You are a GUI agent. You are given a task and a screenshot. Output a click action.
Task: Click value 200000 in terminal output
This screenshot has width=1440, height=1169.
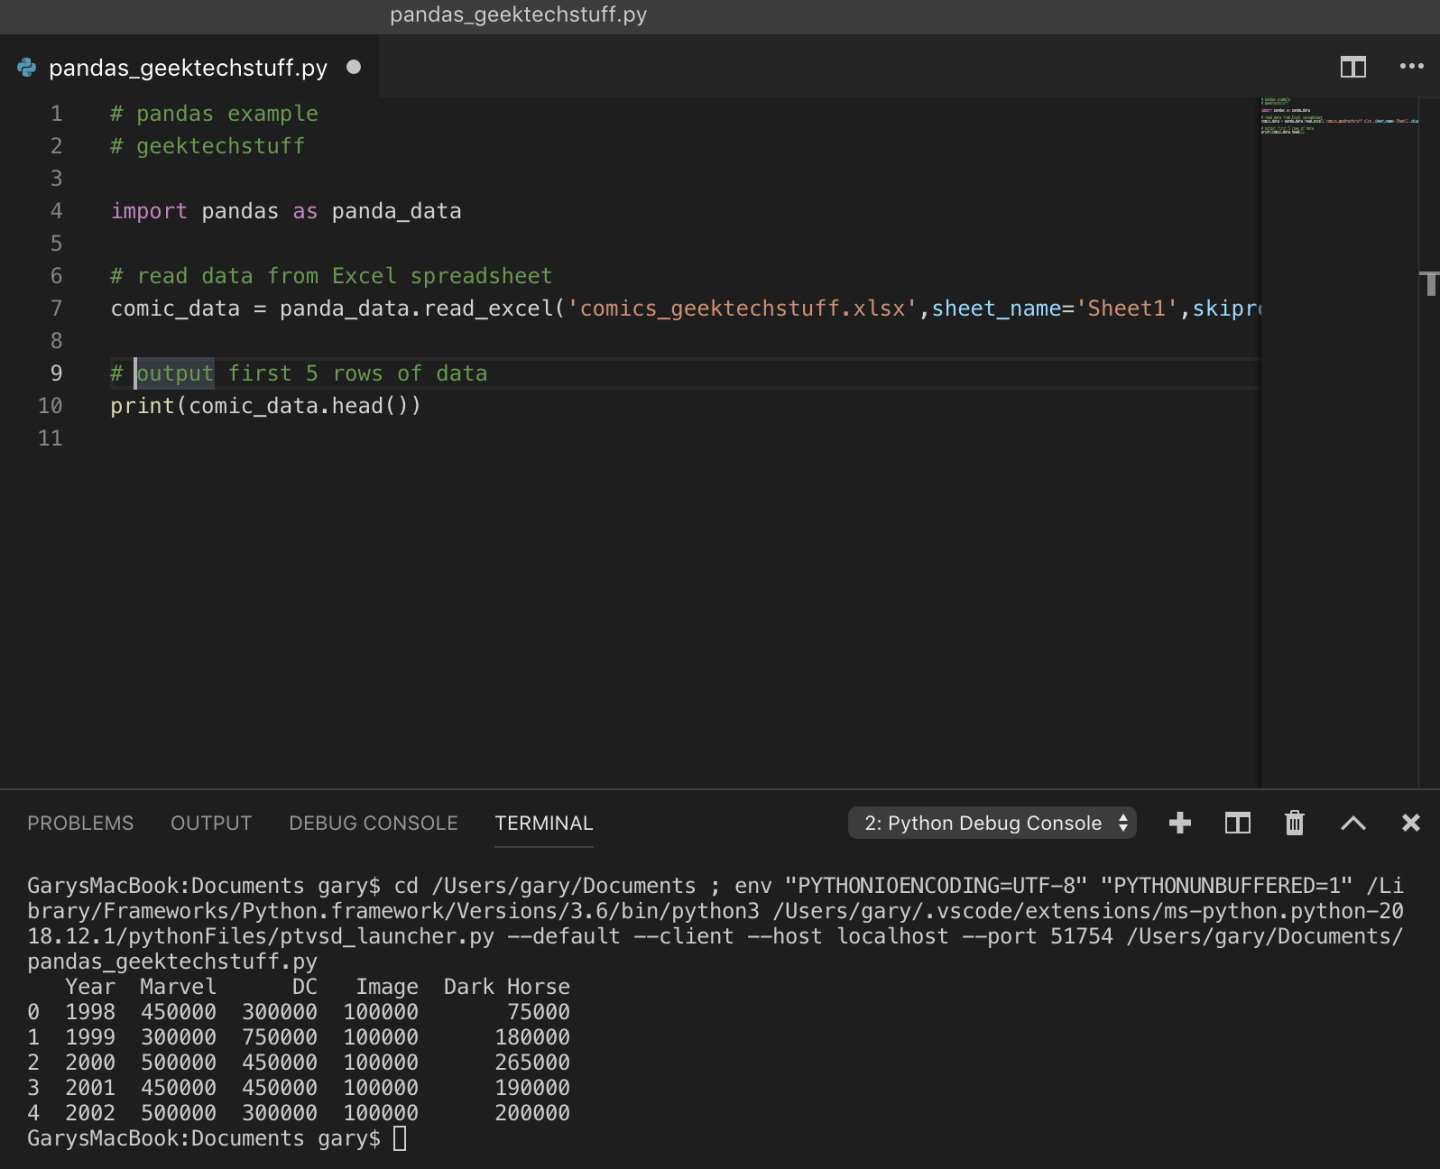click(532, 1113)
